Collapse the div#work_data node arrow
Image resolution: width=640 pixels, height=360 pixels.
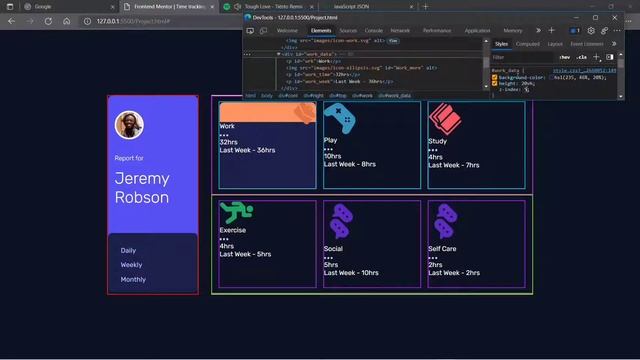tap(278, 54)
